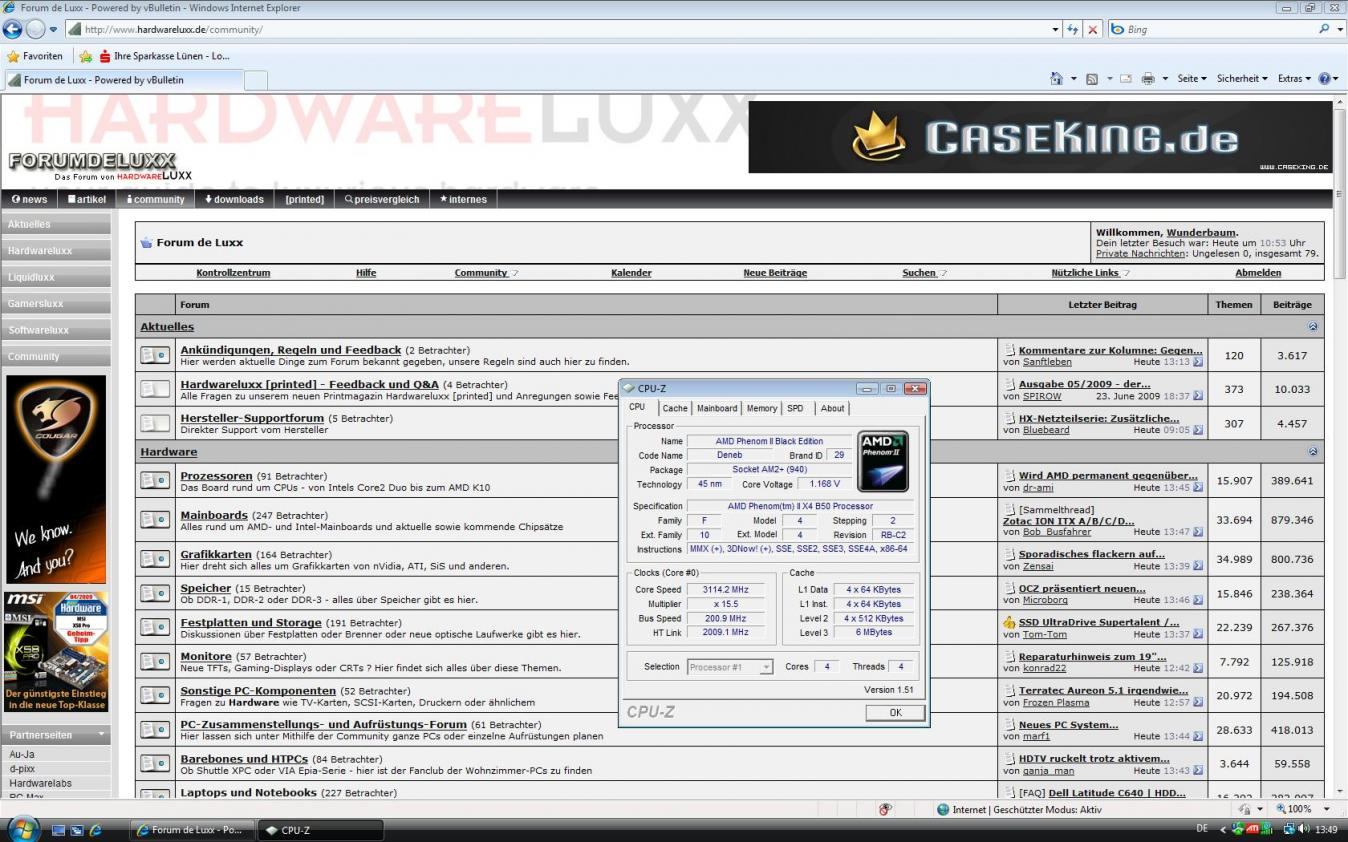Click the Abmelden logout link
The width and height of the screenshot is (1348, 842).
click(x=1258, y=273)
